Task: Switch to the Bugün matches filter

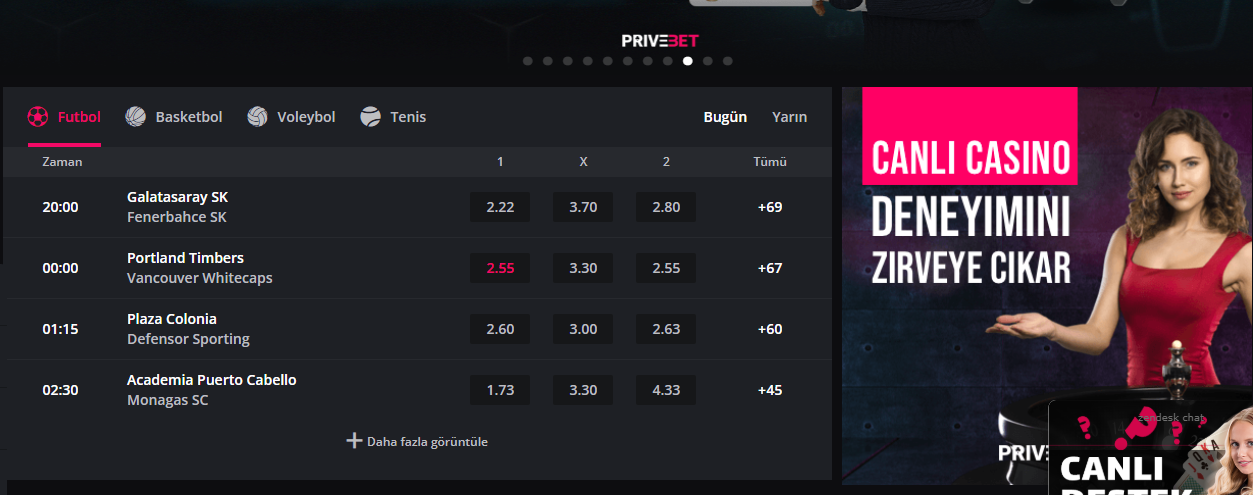Action: [x=725, y=117]
